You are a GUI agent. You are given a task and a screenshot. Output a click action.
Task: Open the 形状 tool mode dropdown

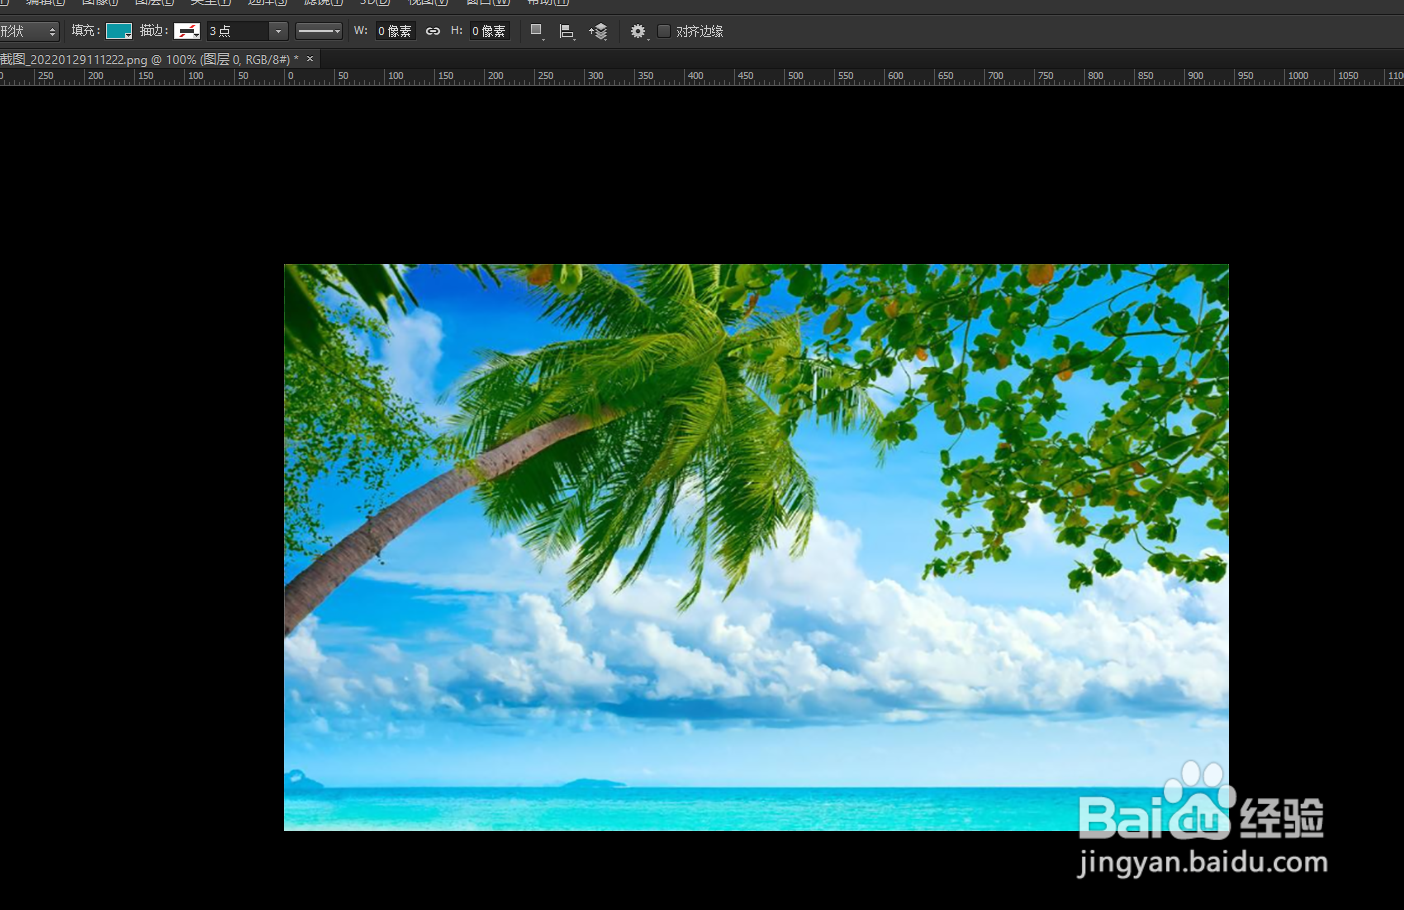point(29,32)
